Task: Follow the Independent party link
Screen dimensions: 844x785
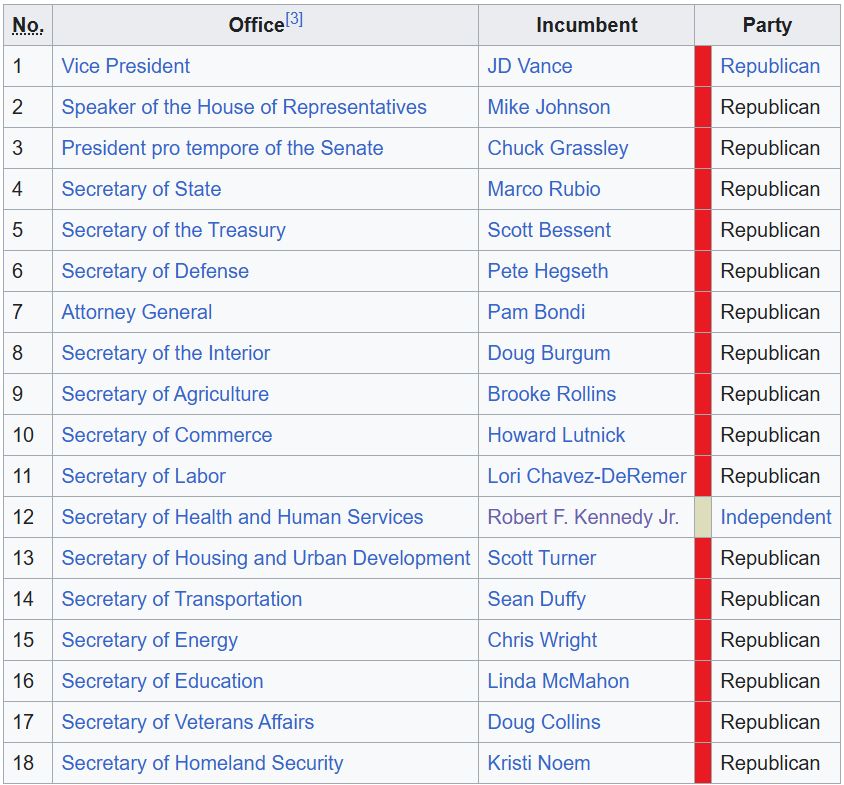Action: coord(776,517)
